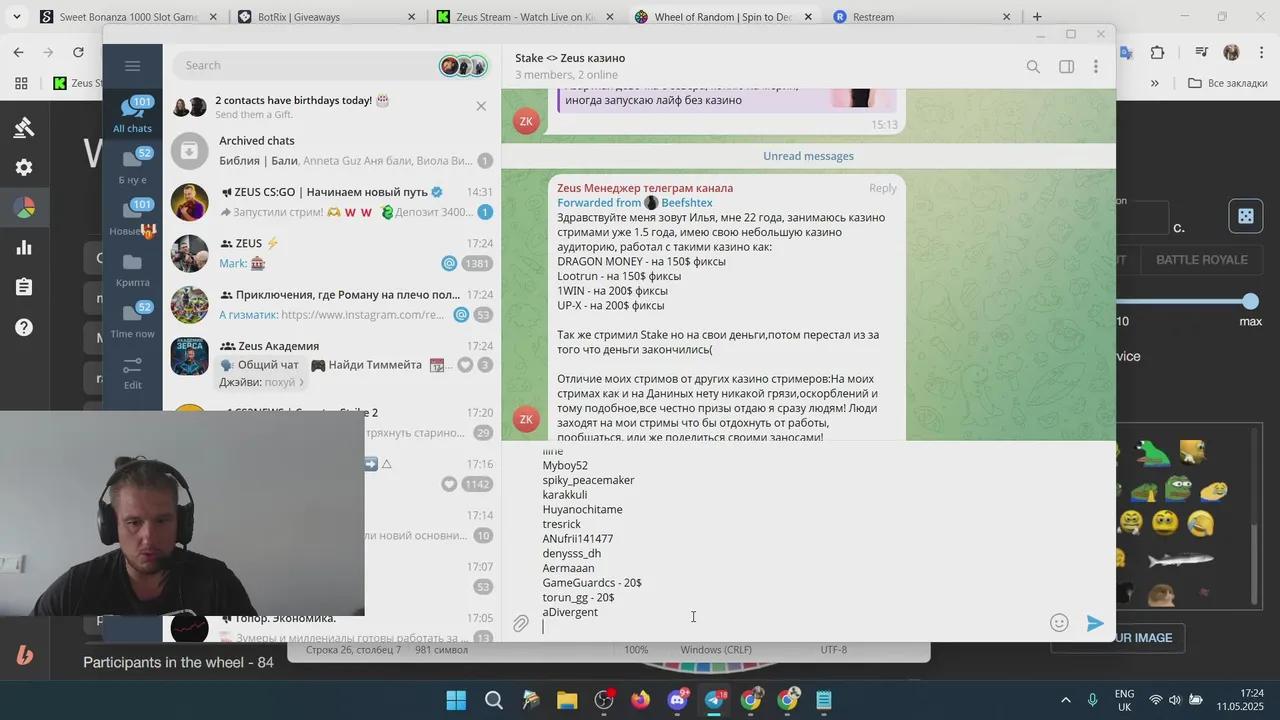Open Firefox from the taskbar

pyautogui.click(x=641, y=700)
